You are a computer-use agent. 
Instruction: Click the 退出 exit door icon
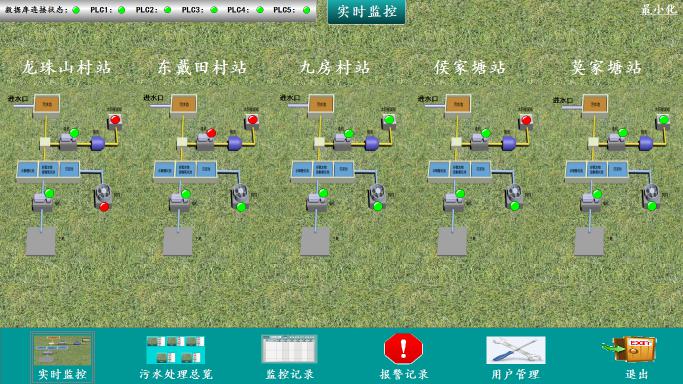[x=630, y=349]
